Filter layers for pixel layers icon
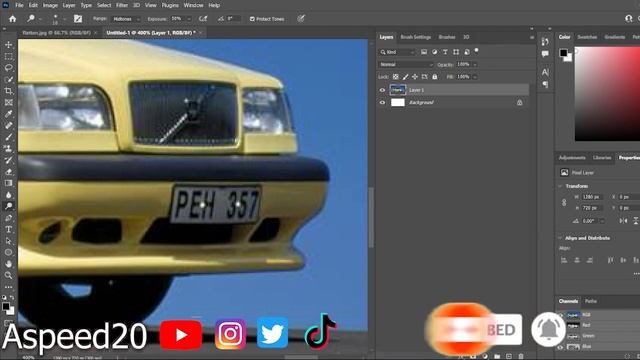 point(424,52)
